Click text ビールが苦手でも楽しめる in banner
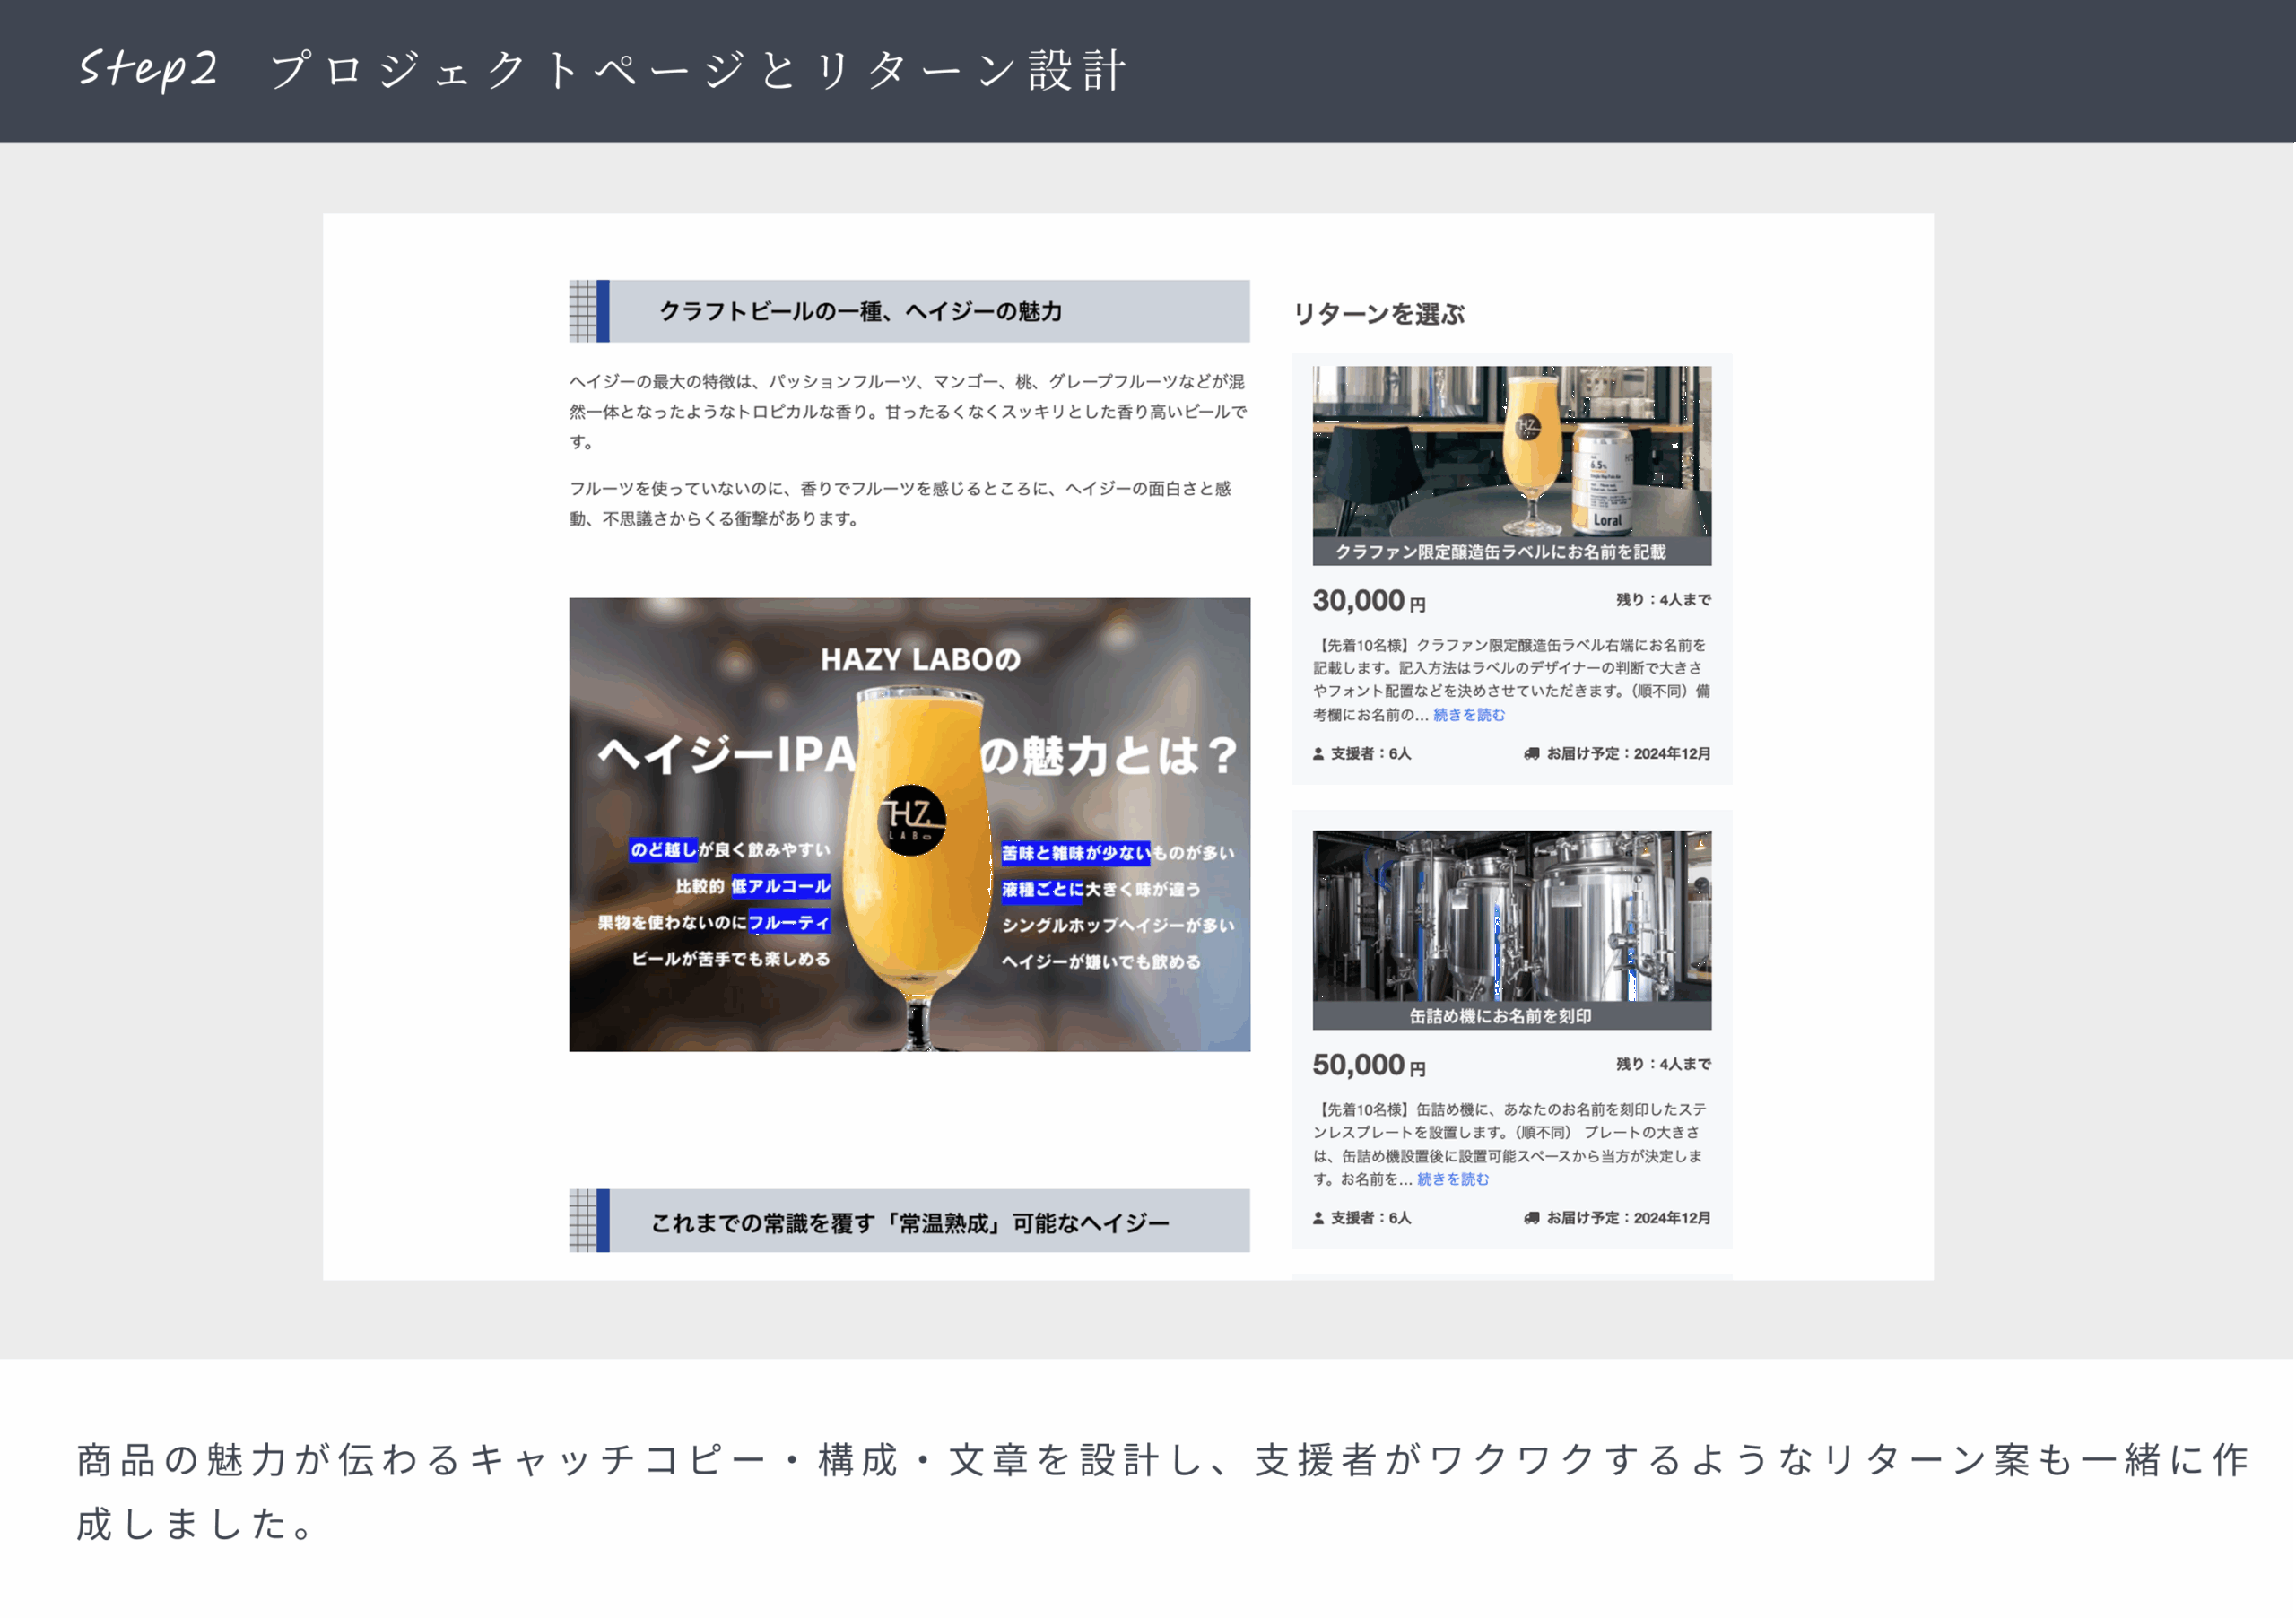2296x1618 pixels. click(x=731, y=958)
